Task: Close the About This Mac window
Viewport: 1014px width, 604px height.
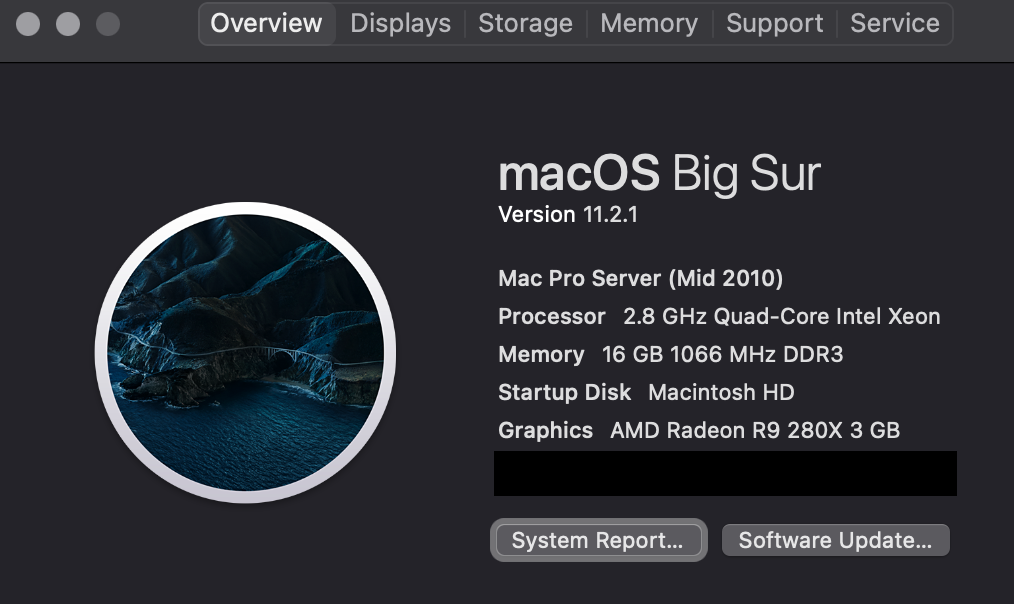Action: [29, 23]
